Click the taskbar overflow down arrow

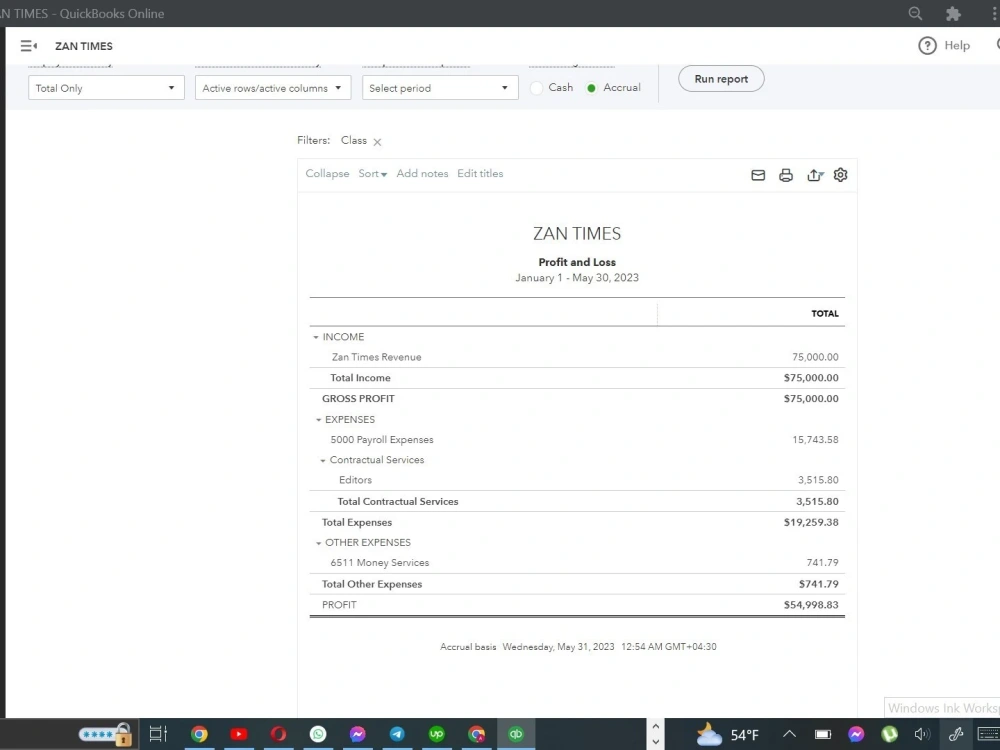655,742
